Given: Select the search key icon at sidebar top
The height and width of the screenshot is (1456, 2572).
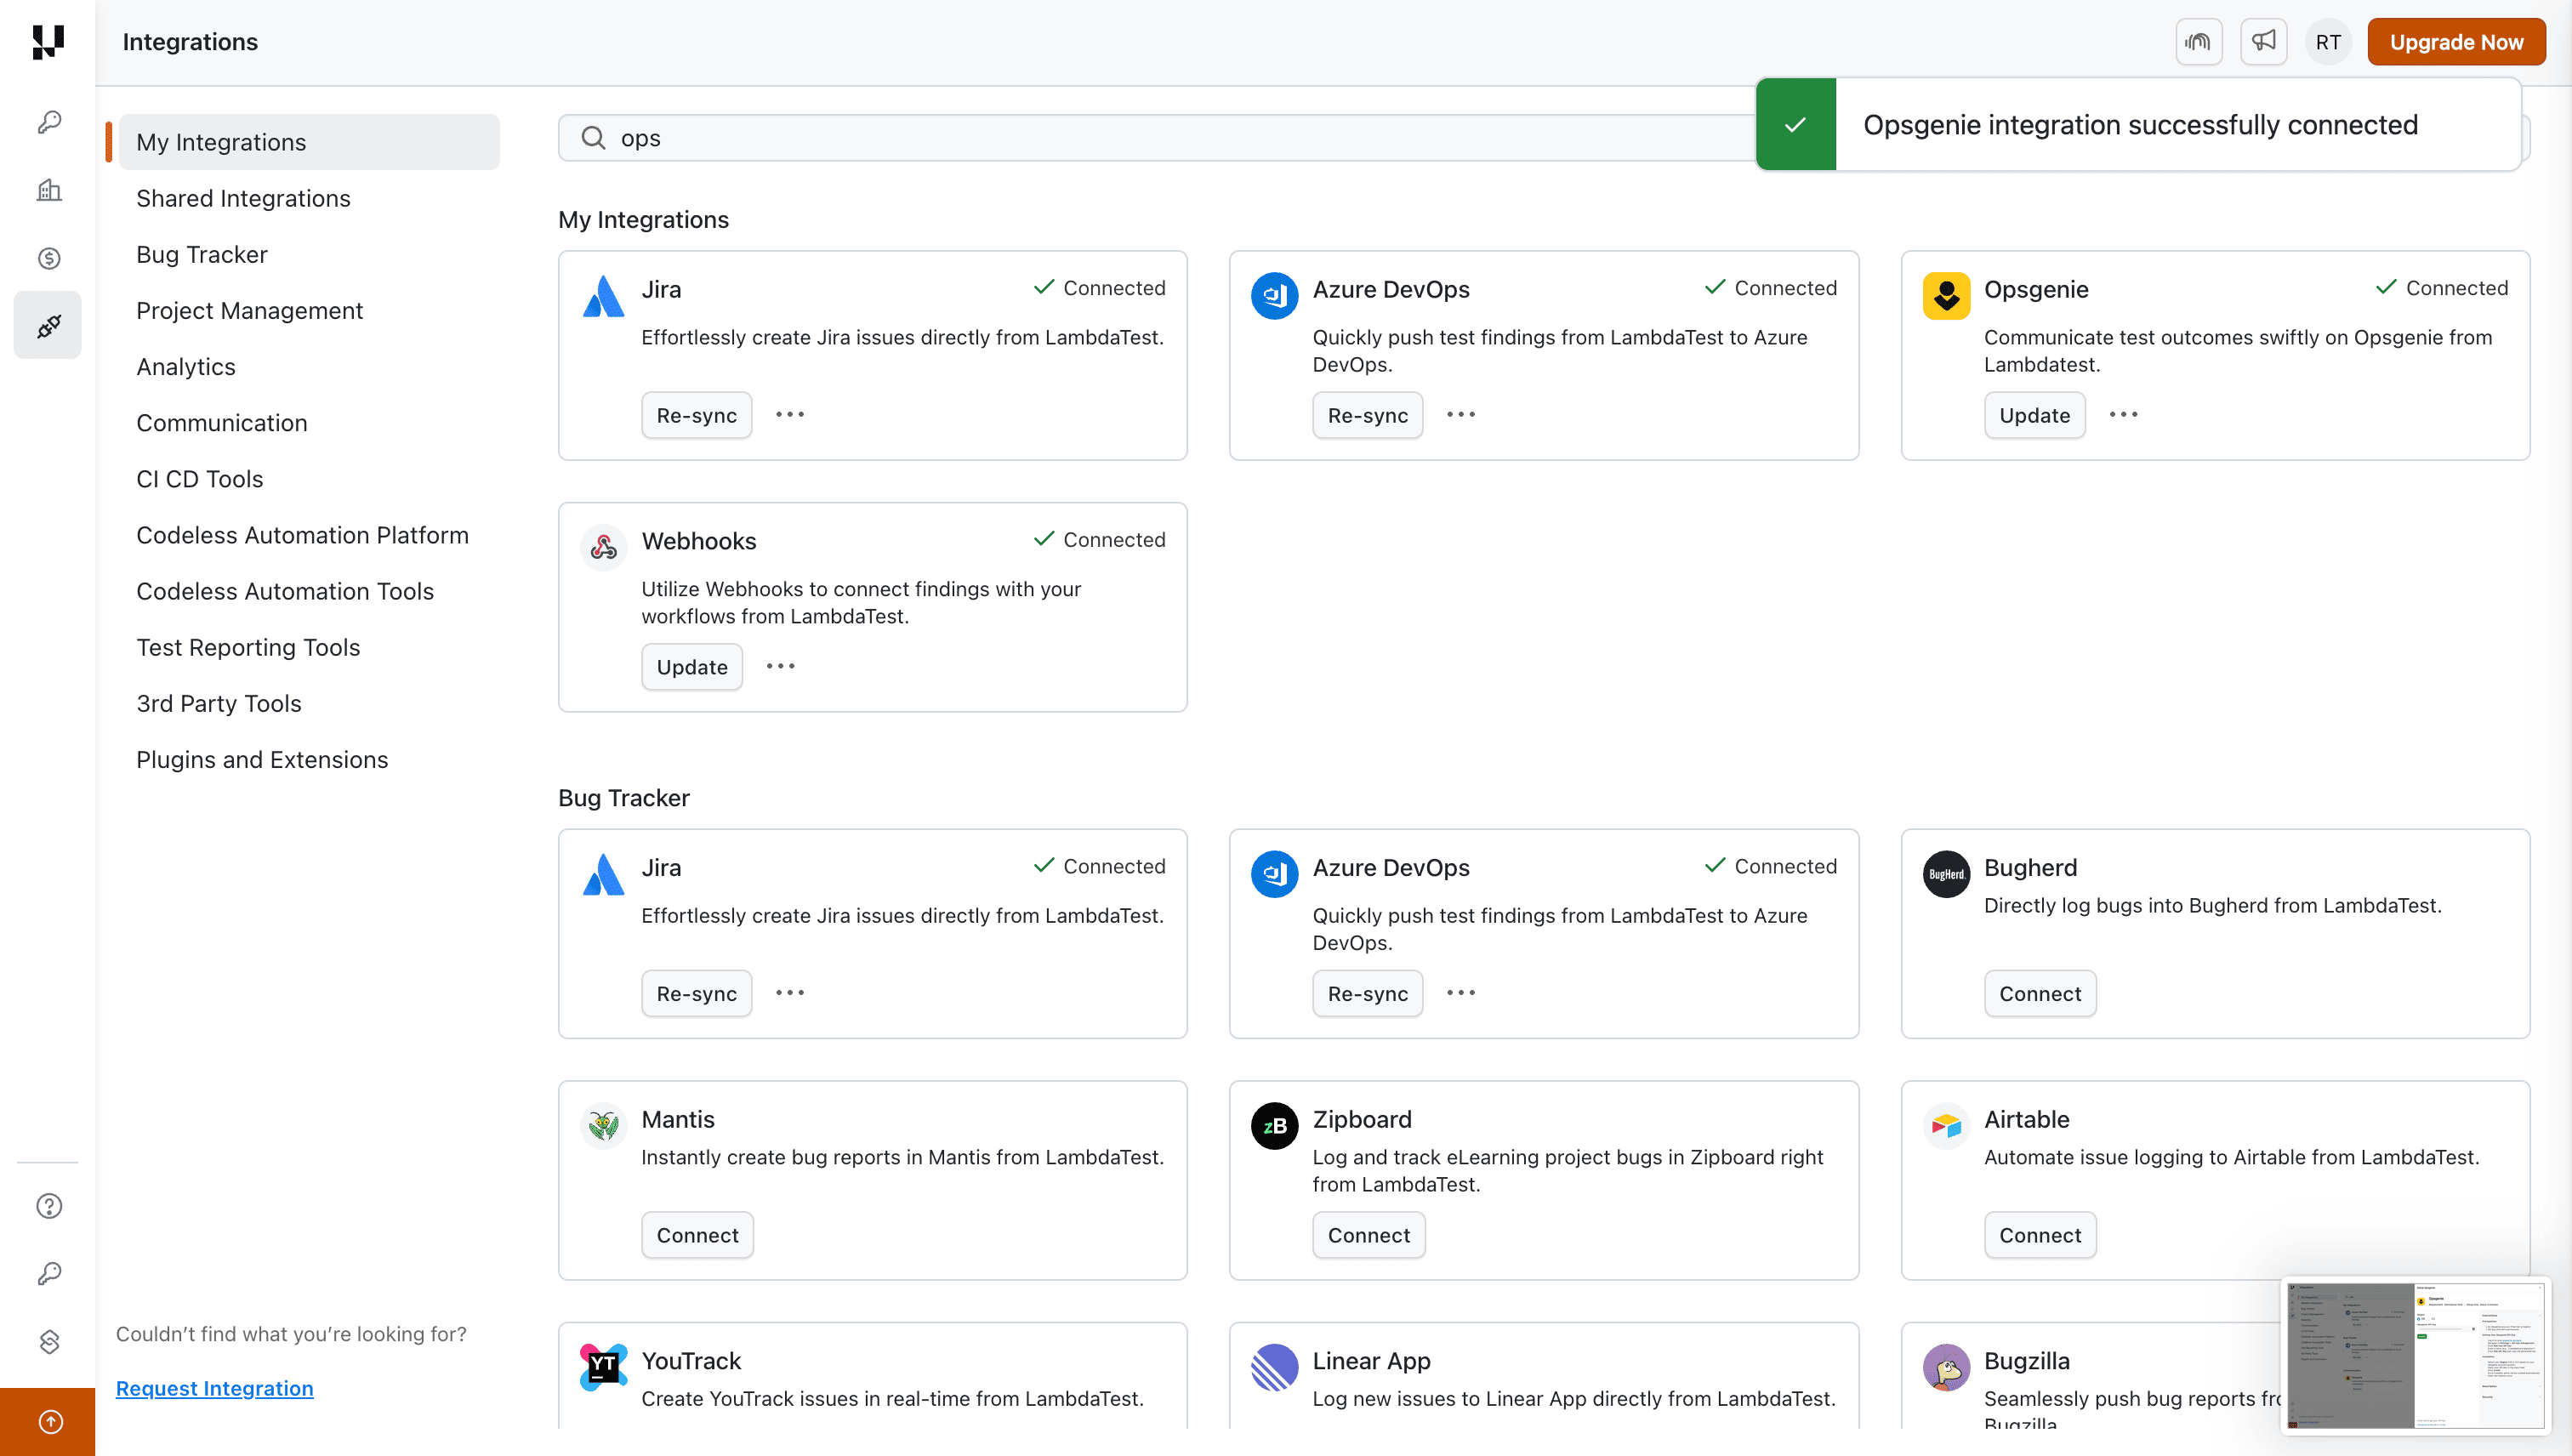Looking at the screenshot, I should (x=47, y=121).
